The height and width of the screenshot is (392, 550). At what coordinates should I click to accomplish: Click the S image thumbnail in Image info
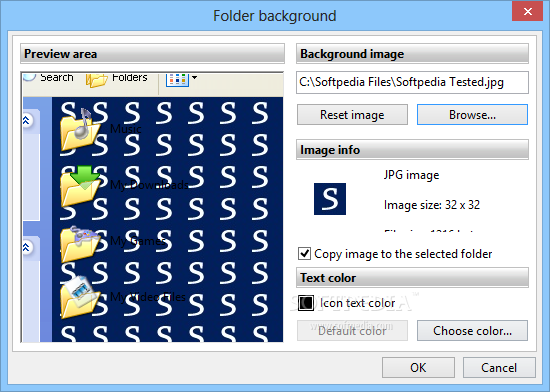pos(330,199)
